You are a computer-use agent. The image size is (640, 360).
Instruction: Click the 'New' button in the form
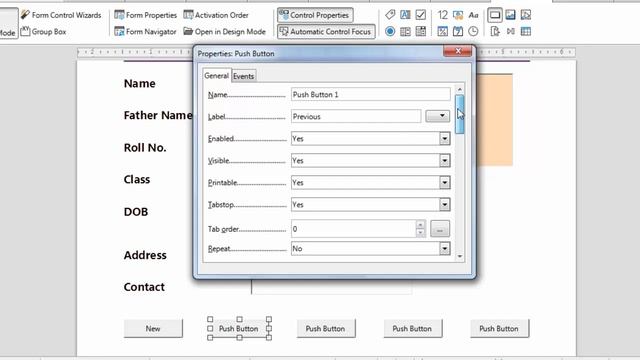[153, 329]
